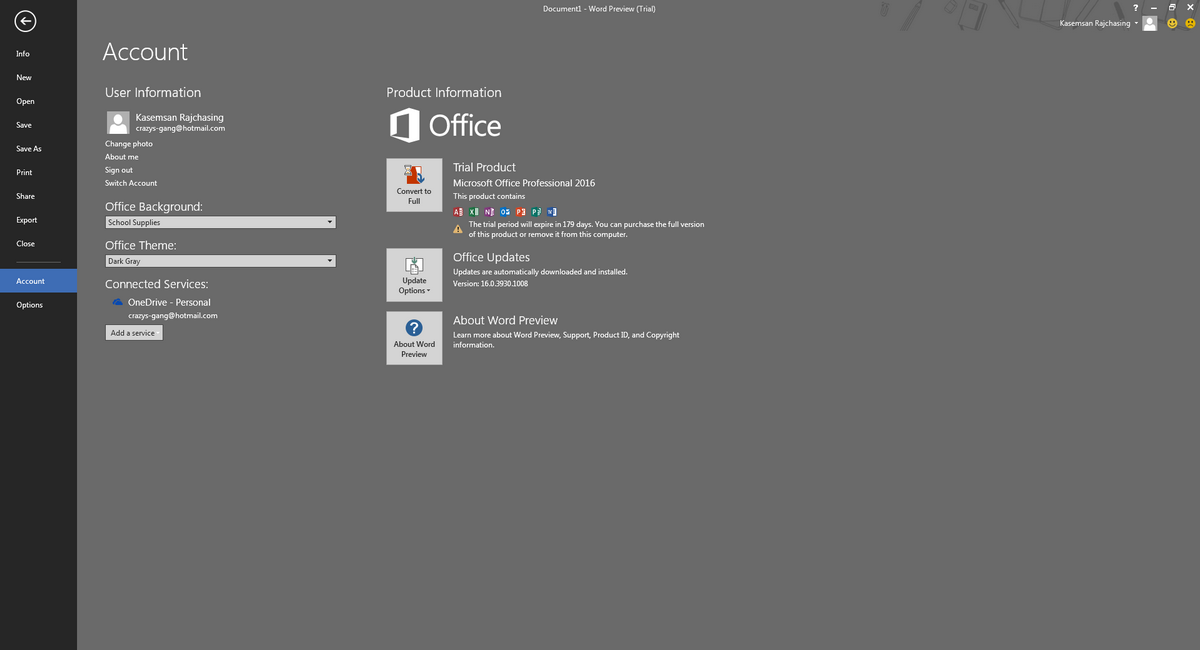
Task: Click the PowerPoint app icon
Action: 521,212
